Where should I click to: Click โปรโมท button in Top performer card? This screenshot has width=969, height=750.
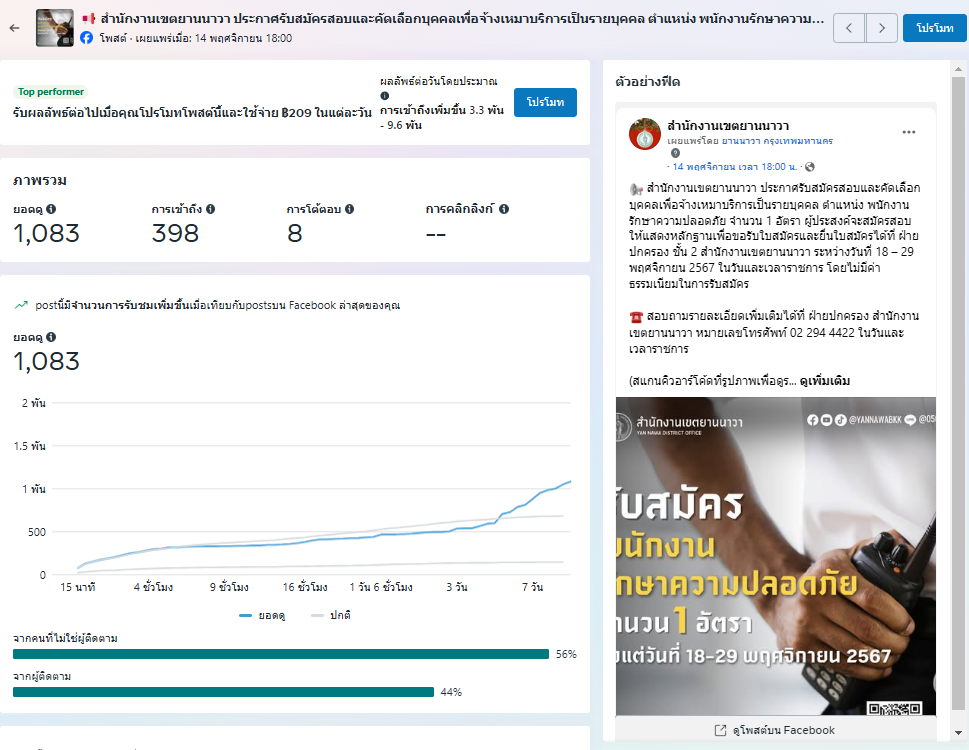click(x=545, y=103)
